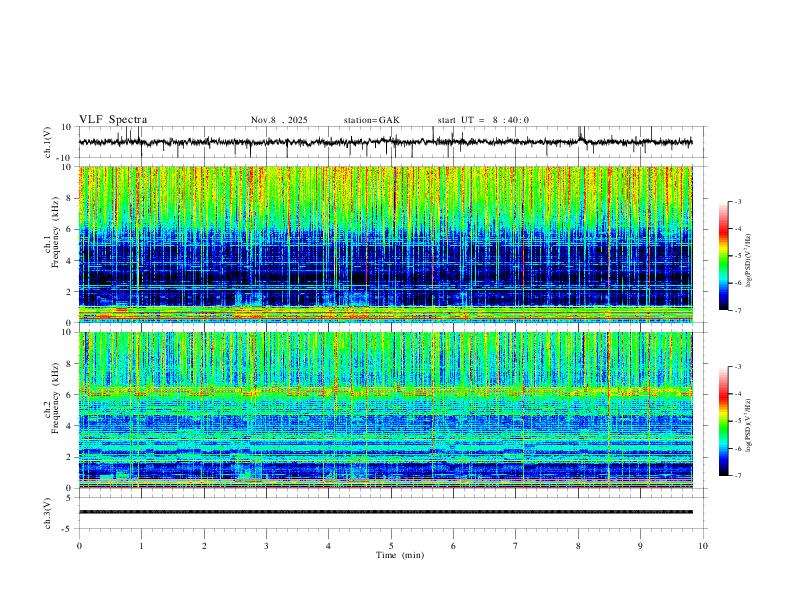Click the ch.1 voltage waveform trace
The width and height of the screenshot is (792, 612).
coord(385,142)
